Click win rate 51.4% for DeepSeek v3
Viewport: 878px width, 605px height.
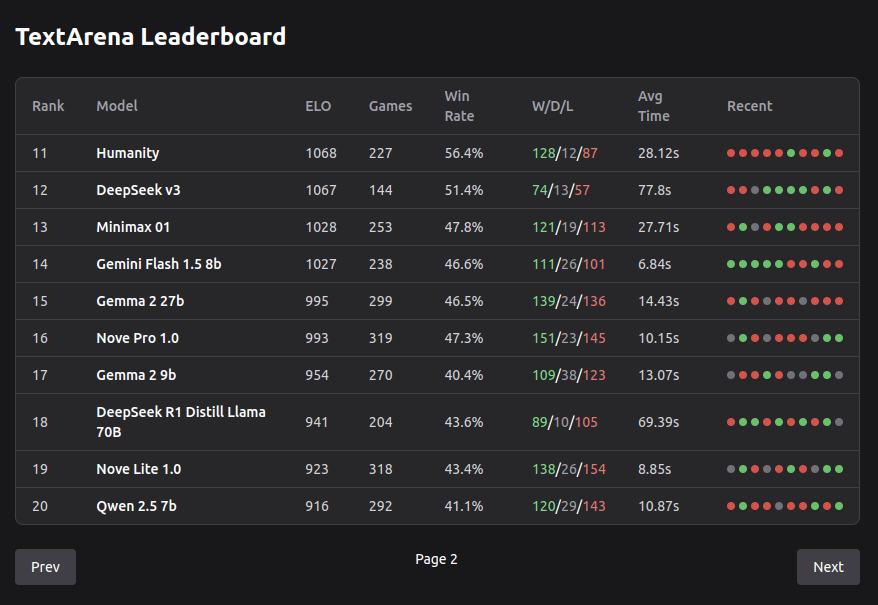464,190
